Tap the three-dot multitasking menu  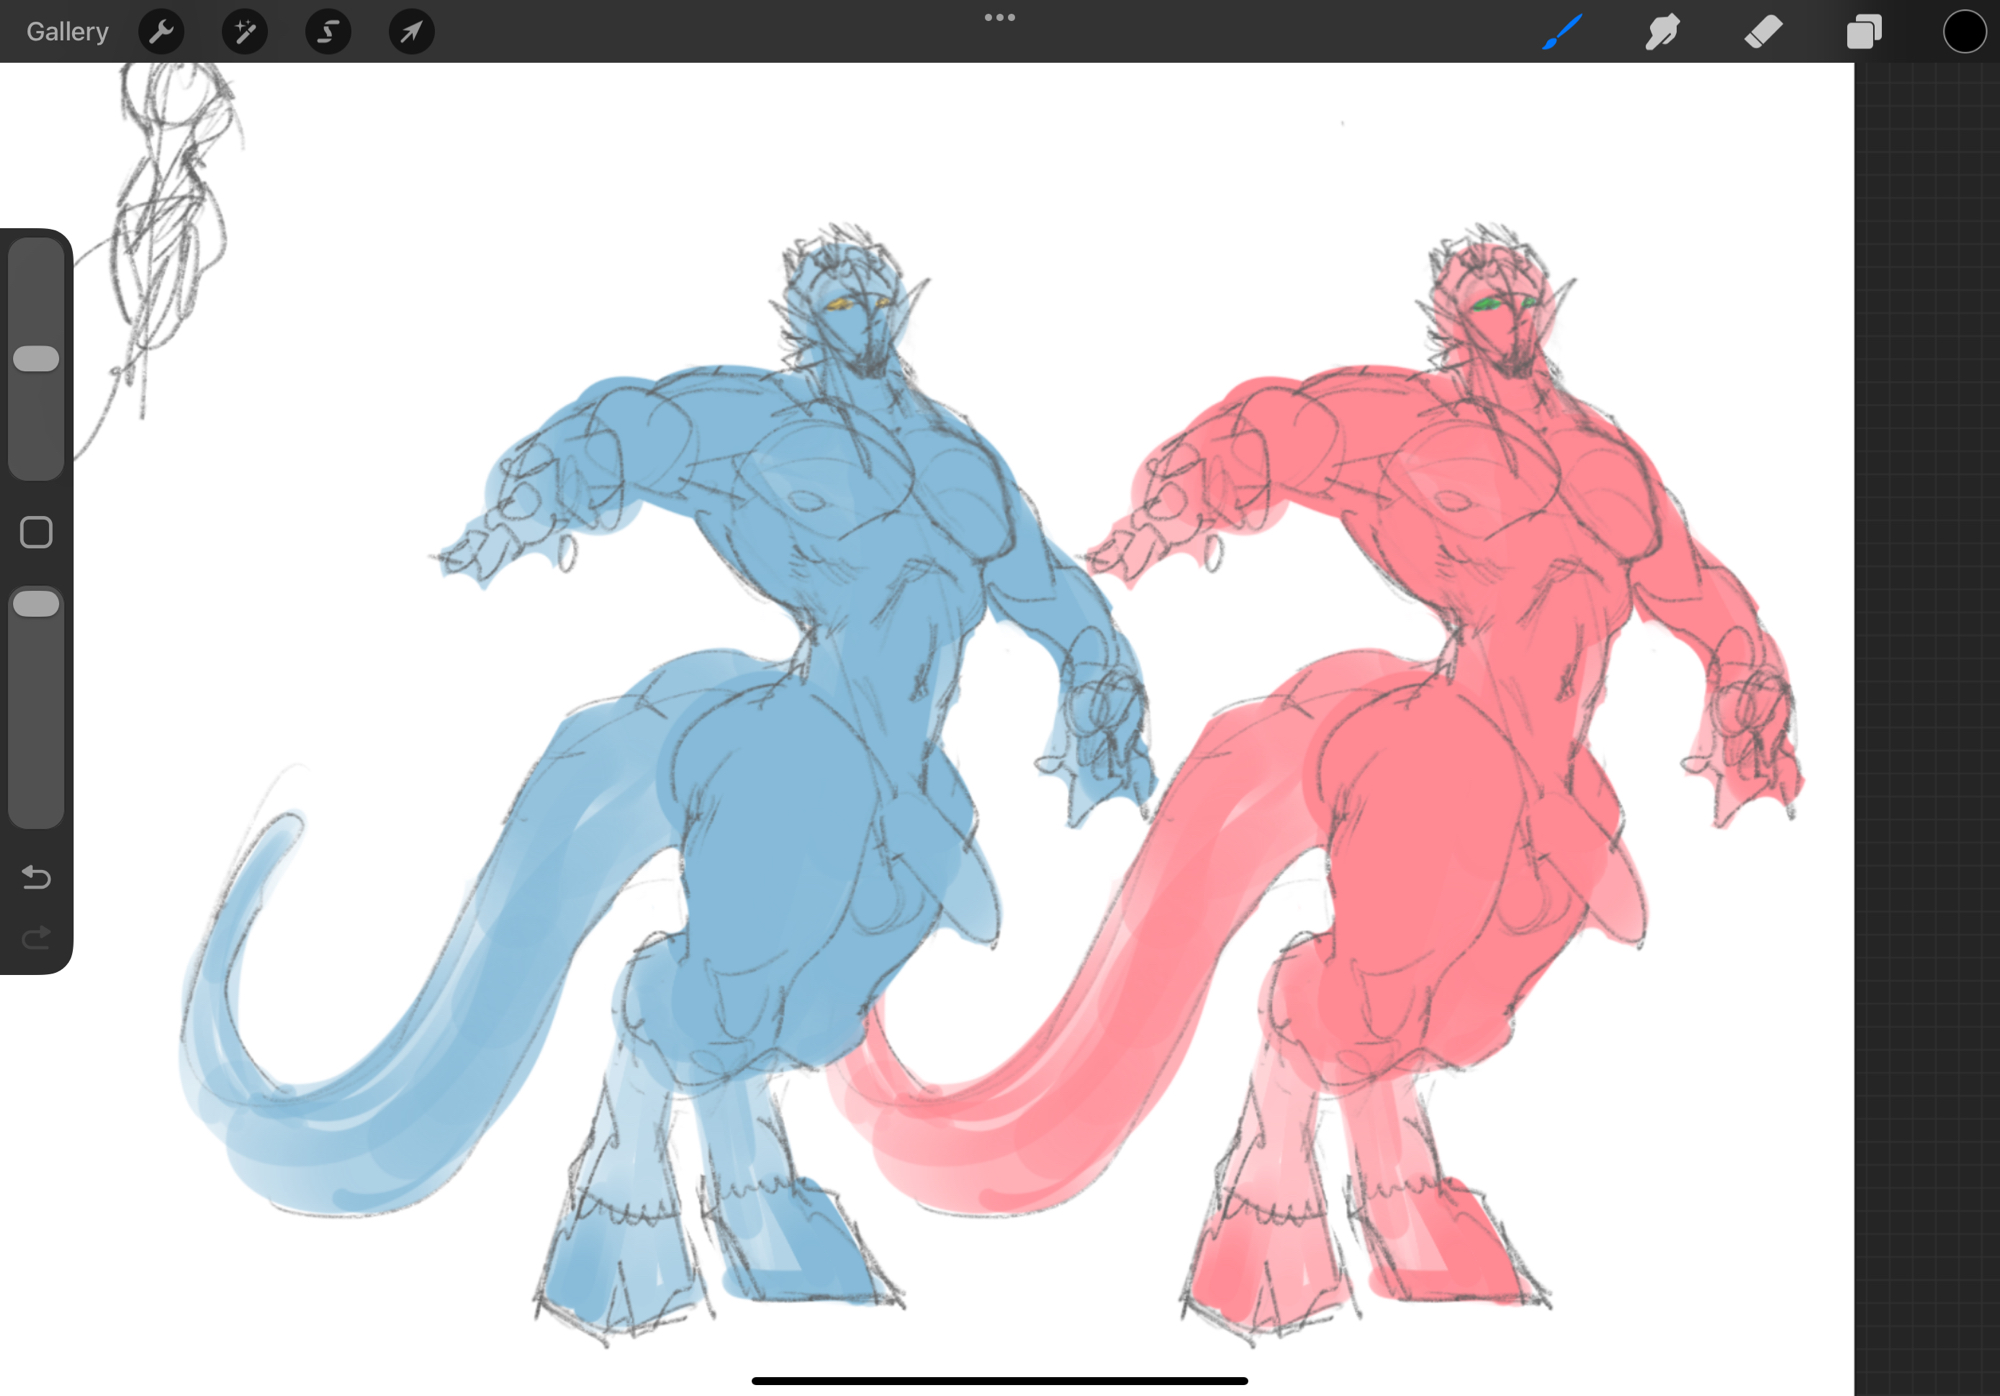coord(999,18)
